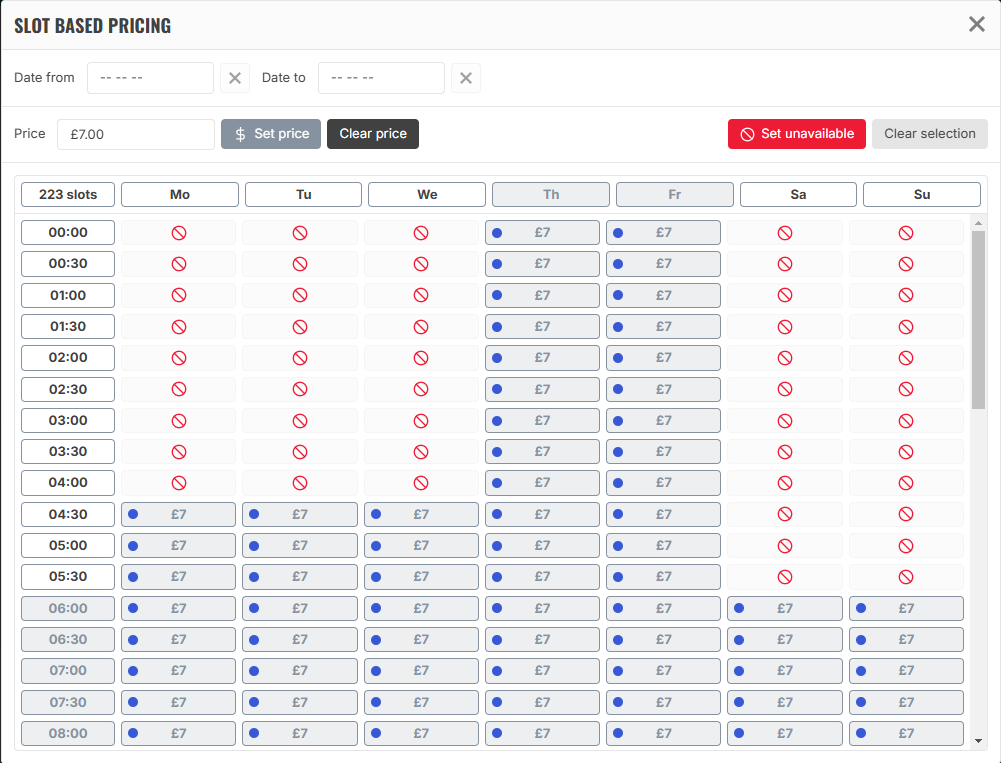Click the slot grid scrollbar up arrow
Image resolution: width=1001 pixels, height=763 pixels.
[x=978, y=223]
